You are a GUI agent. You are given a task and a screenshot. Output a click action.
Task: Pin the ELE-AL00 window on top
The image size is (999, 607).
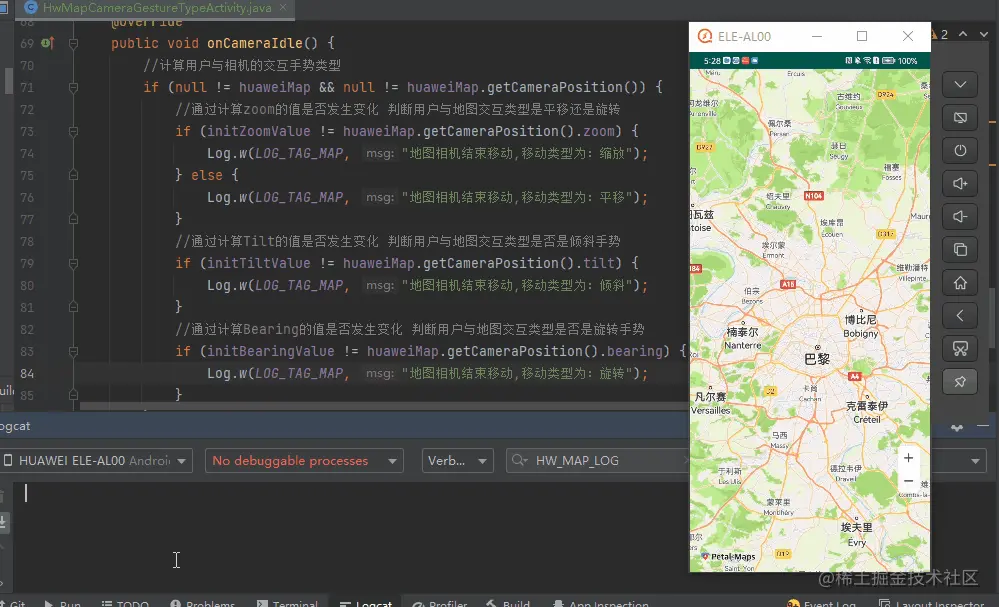tap(960, 382)
